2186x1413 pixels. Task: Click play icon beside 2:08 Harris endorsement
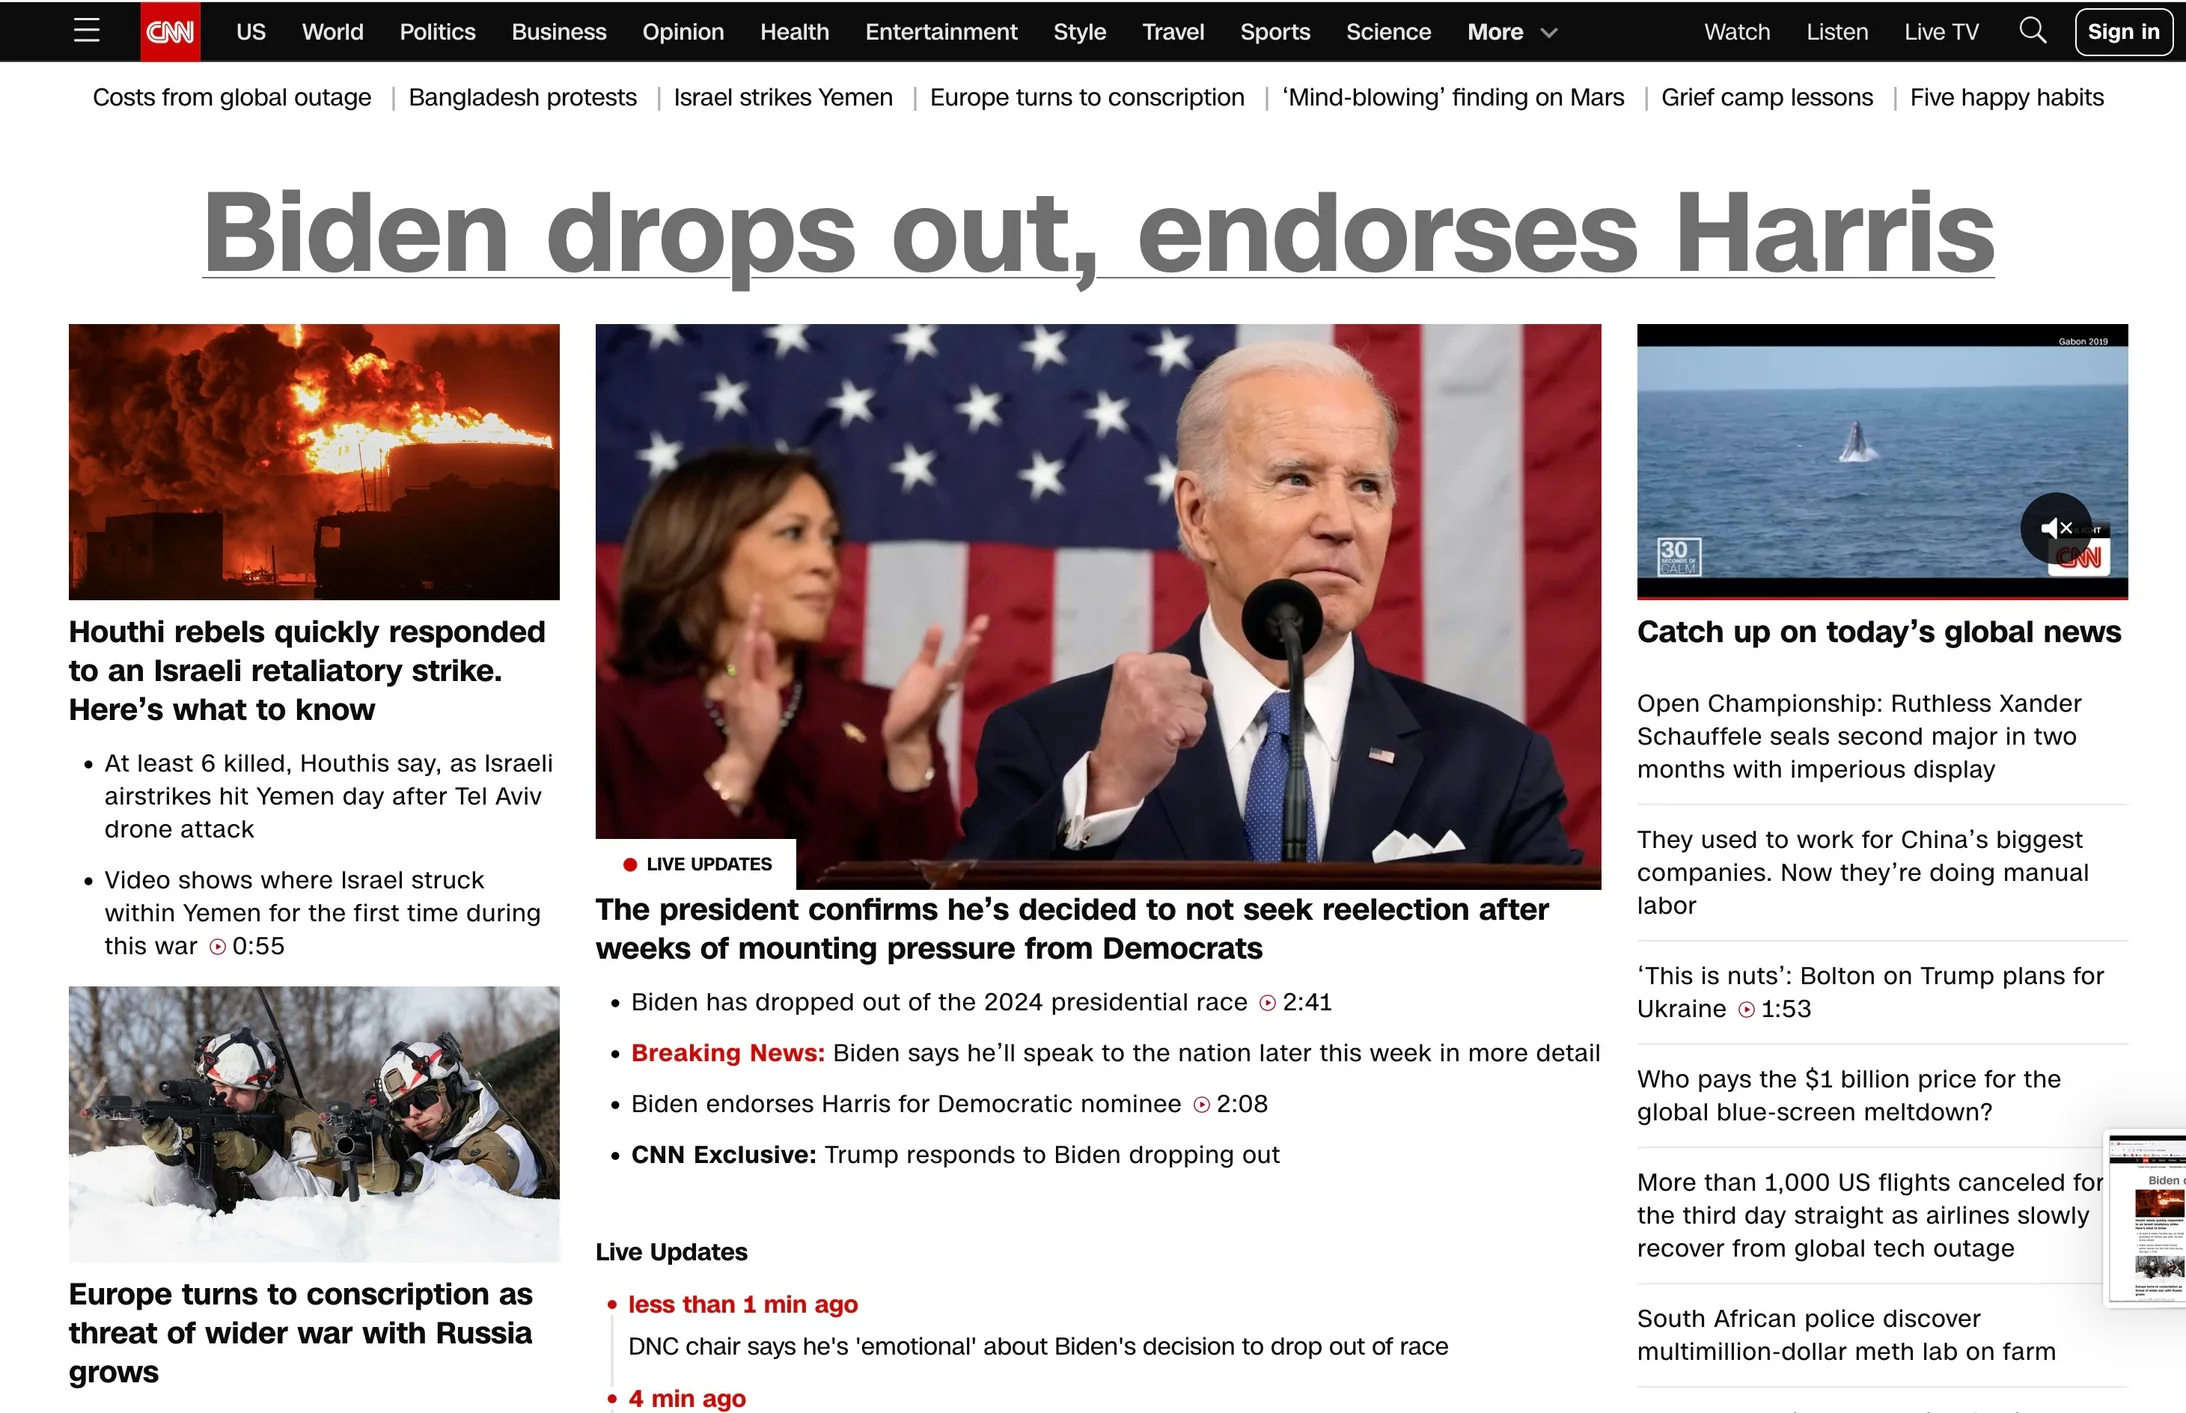1201,1105
